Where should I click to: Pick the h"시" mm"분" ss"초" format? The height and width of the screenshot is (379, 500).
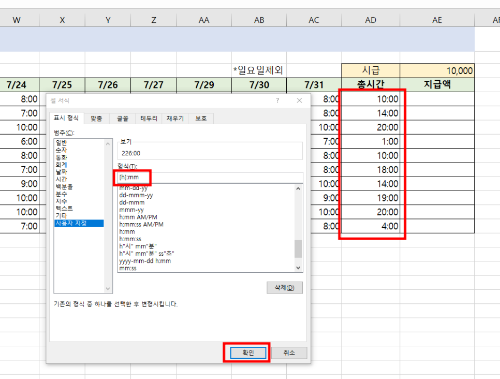(x=147, y=254)
